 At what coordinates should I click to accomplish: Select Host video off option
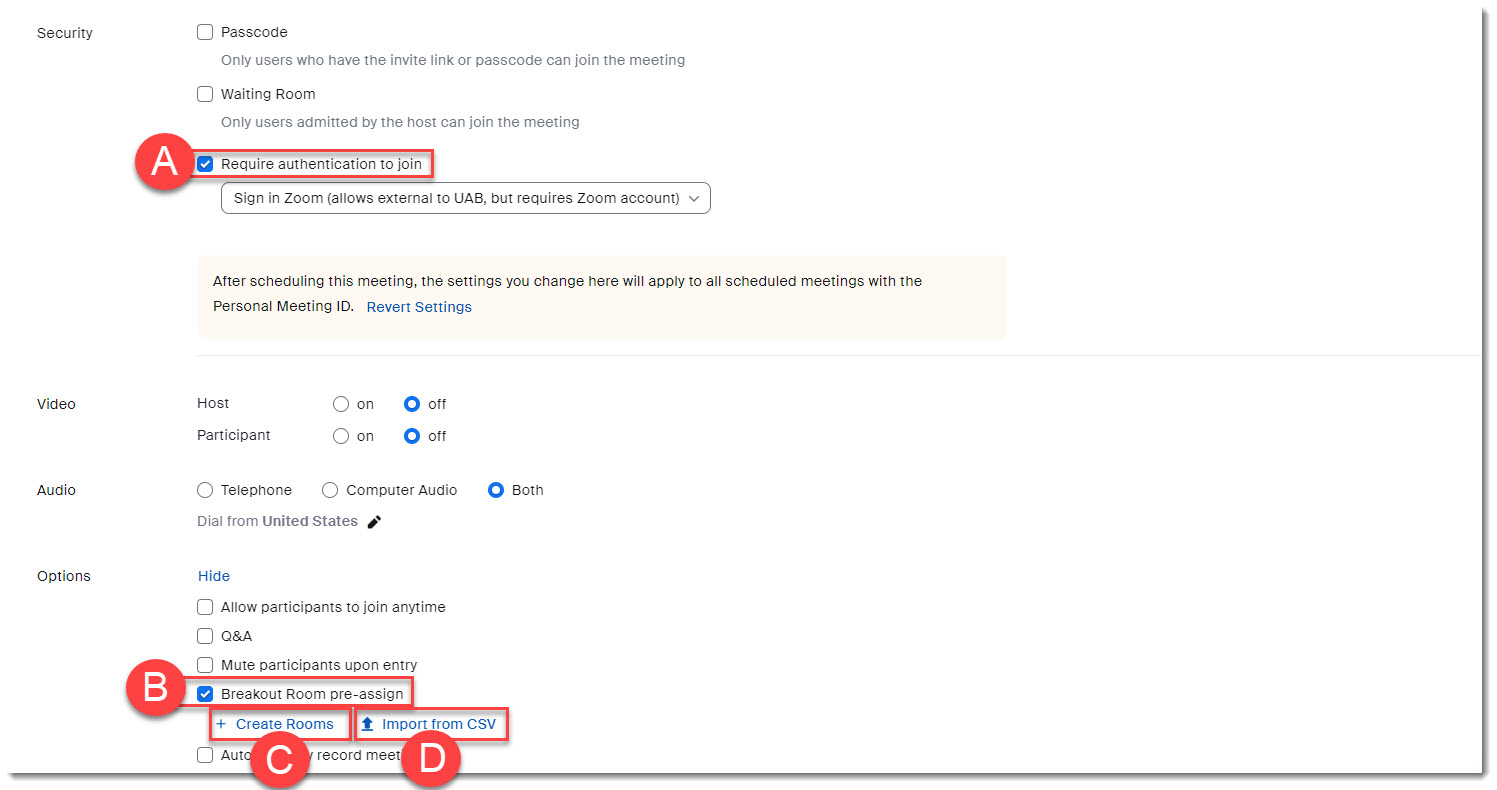tap(412, 404)
